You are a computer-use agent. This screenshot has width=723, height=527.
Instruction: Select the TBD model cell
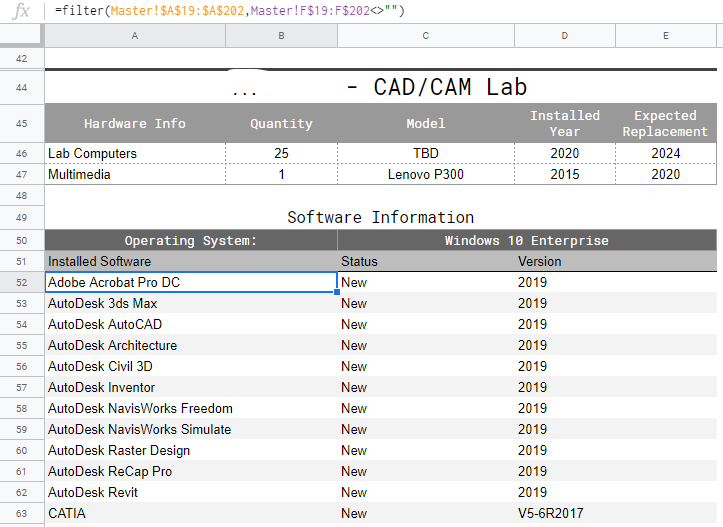[x=426, y=153]
